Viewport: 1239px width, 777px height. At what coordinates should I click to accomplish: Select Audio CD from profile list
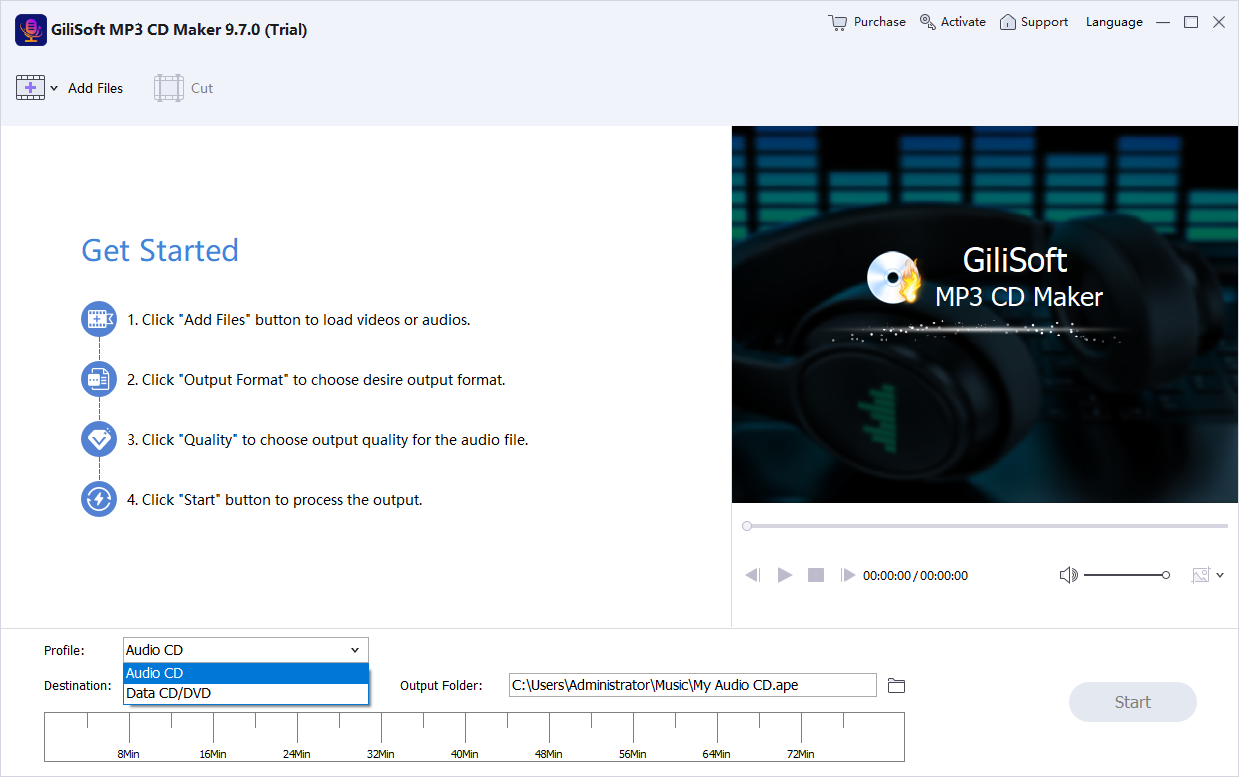(246, 673)
